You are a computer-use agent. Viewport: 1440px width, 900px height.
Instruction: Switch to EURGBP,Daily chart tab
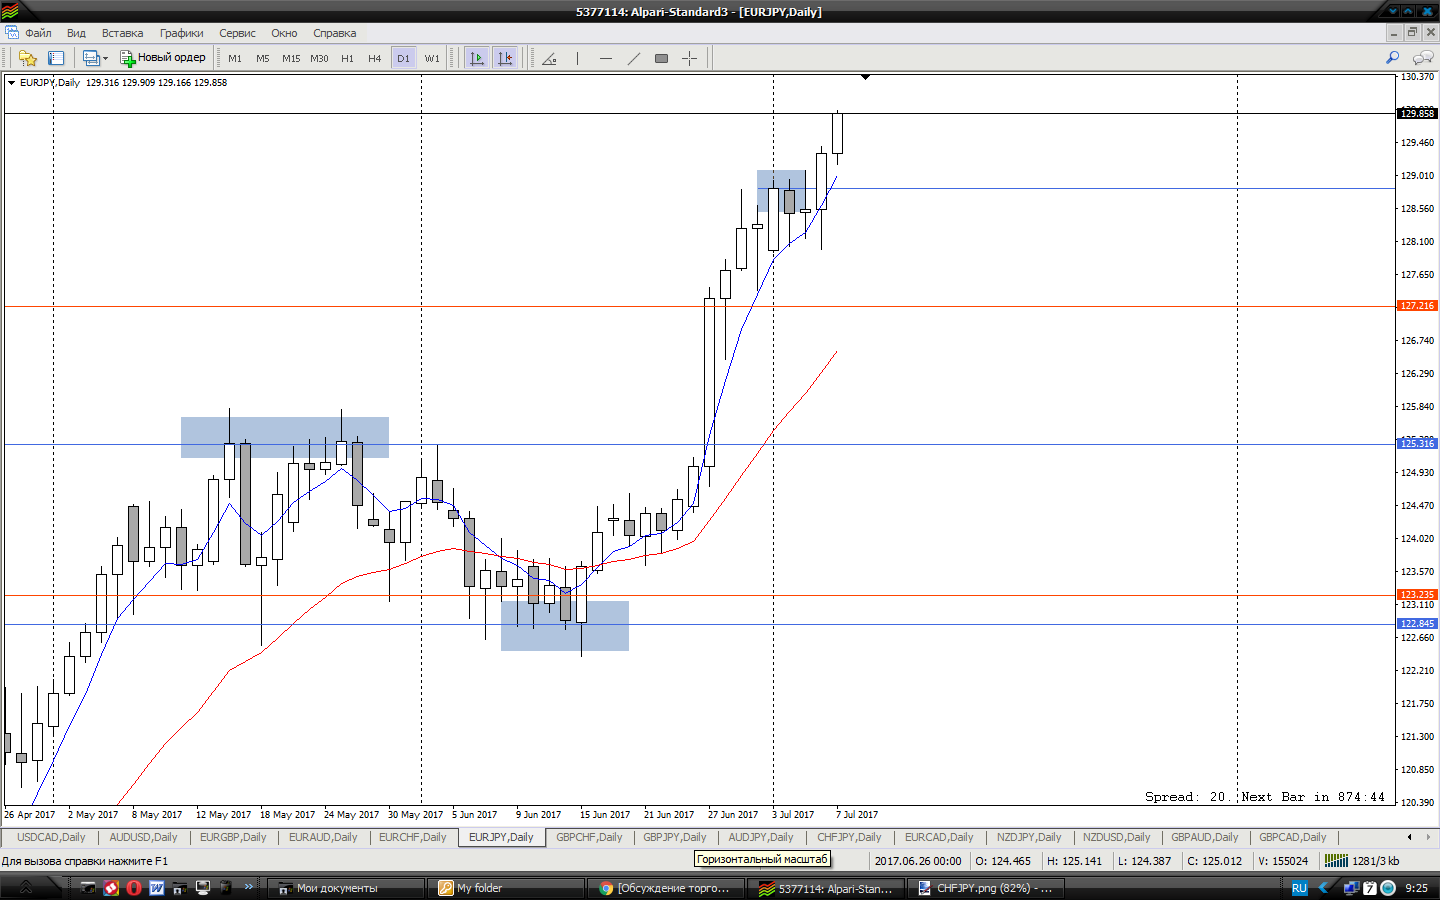pyautogui.click(x=233, y=837)
